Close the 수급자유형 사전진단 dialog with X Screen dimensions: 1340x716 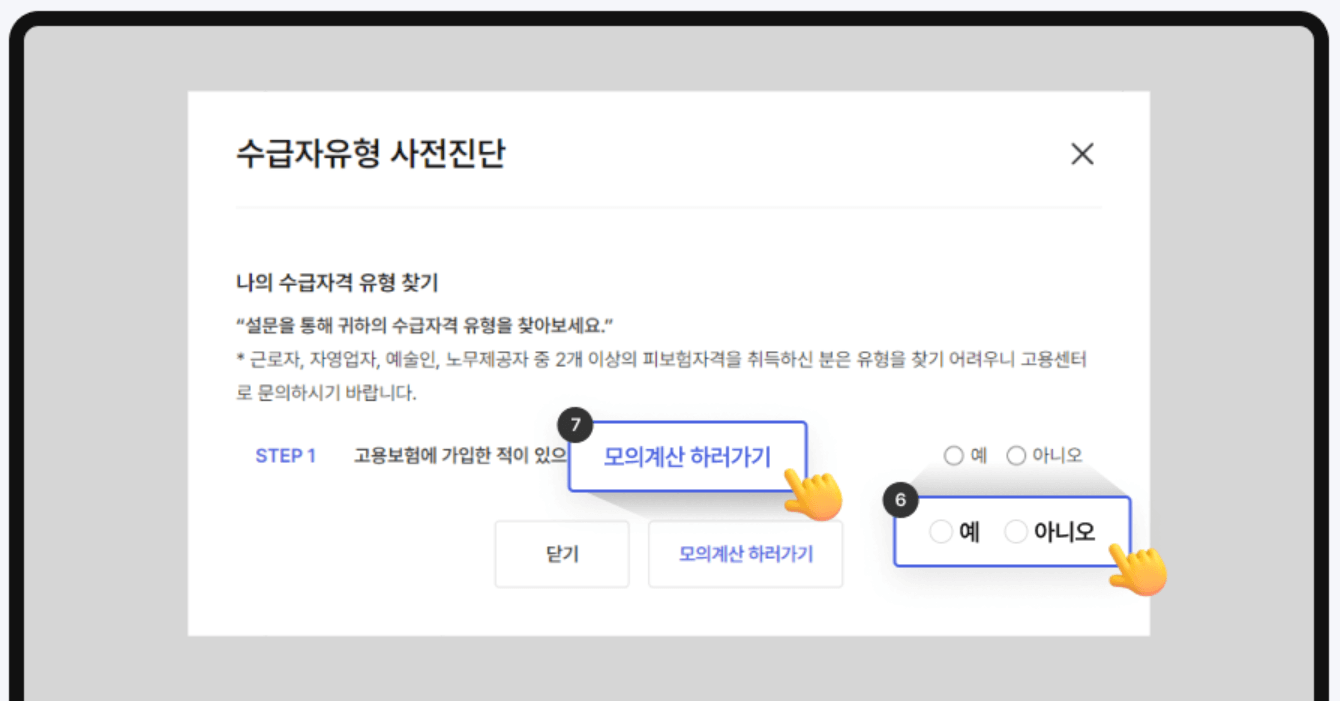1083,154
